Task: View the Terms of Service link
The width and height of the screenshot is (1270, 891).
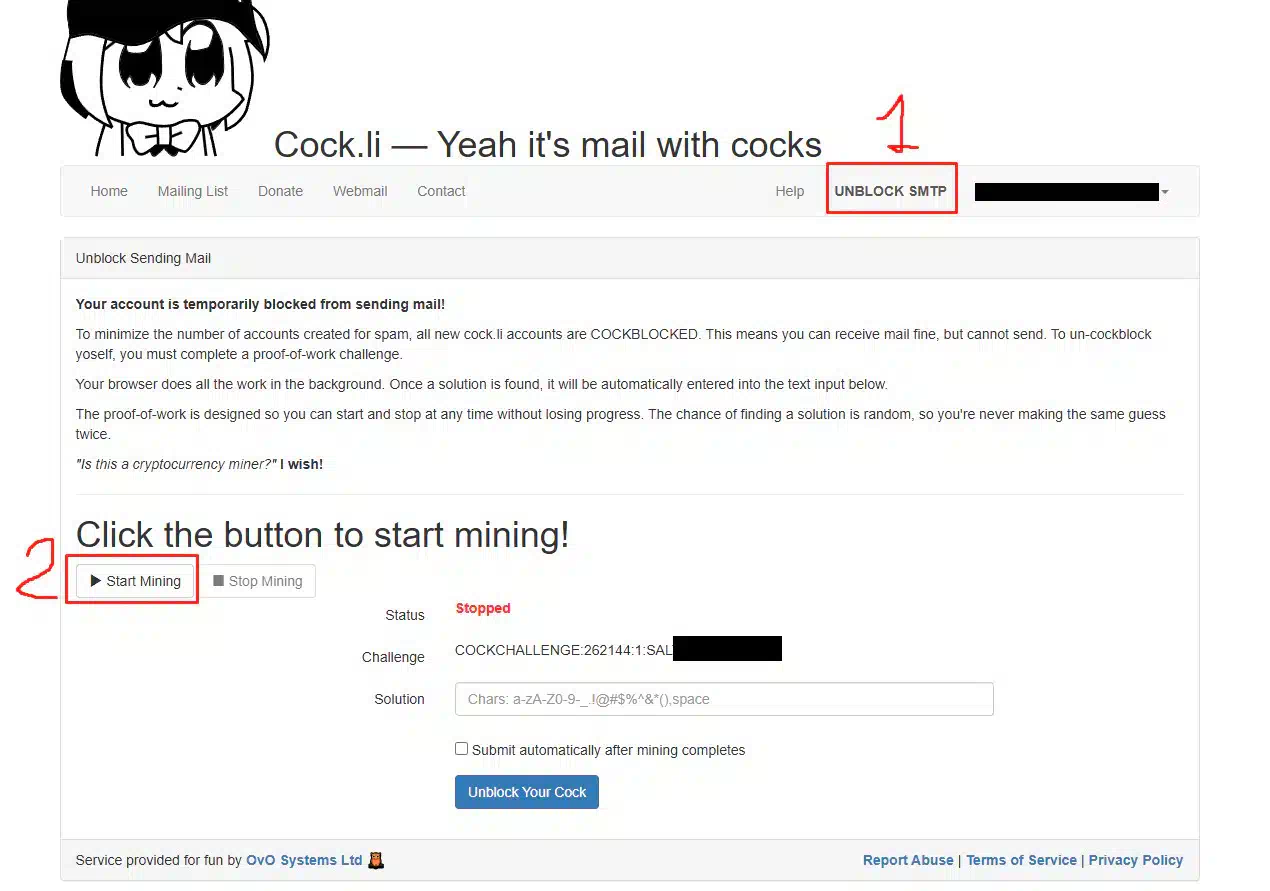Action: [x=1021, y=860]
